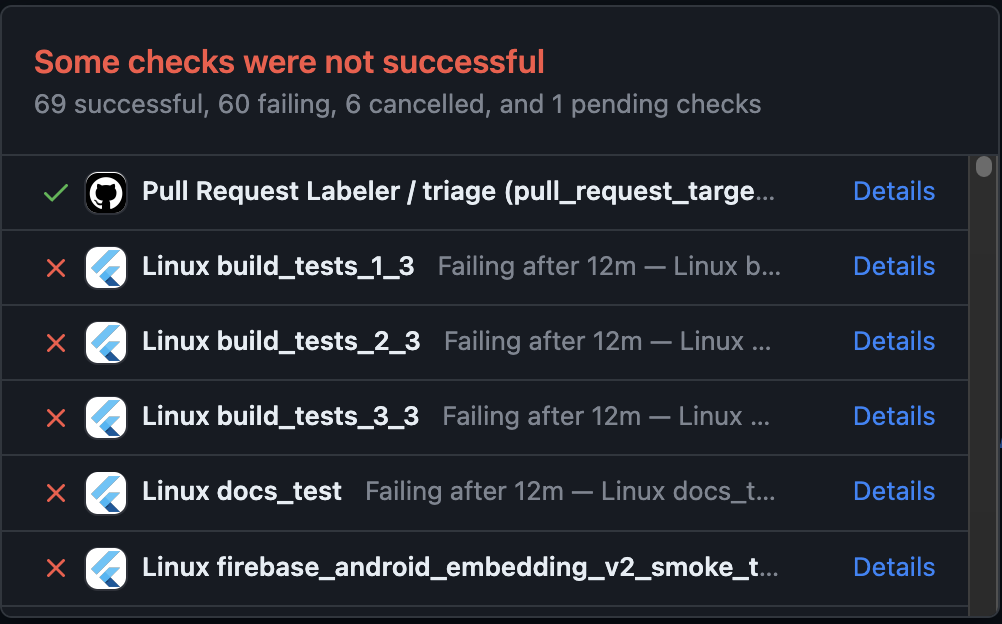Select the Linux build_tests_2_3 check name
The image size is (1002, 624).
pyautogui.click(x=280, y=342)
